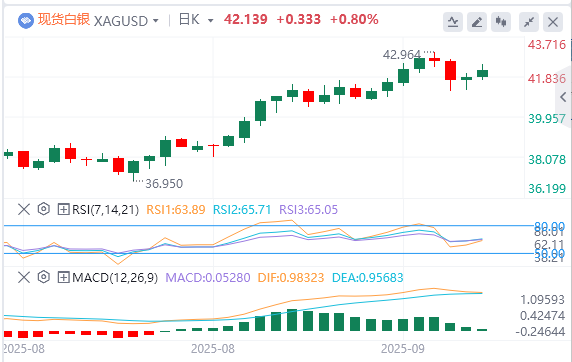This screenshot has width=572, height=362.
Task: Expand the right side panel arrow
Action: click(x=563, y=97)
